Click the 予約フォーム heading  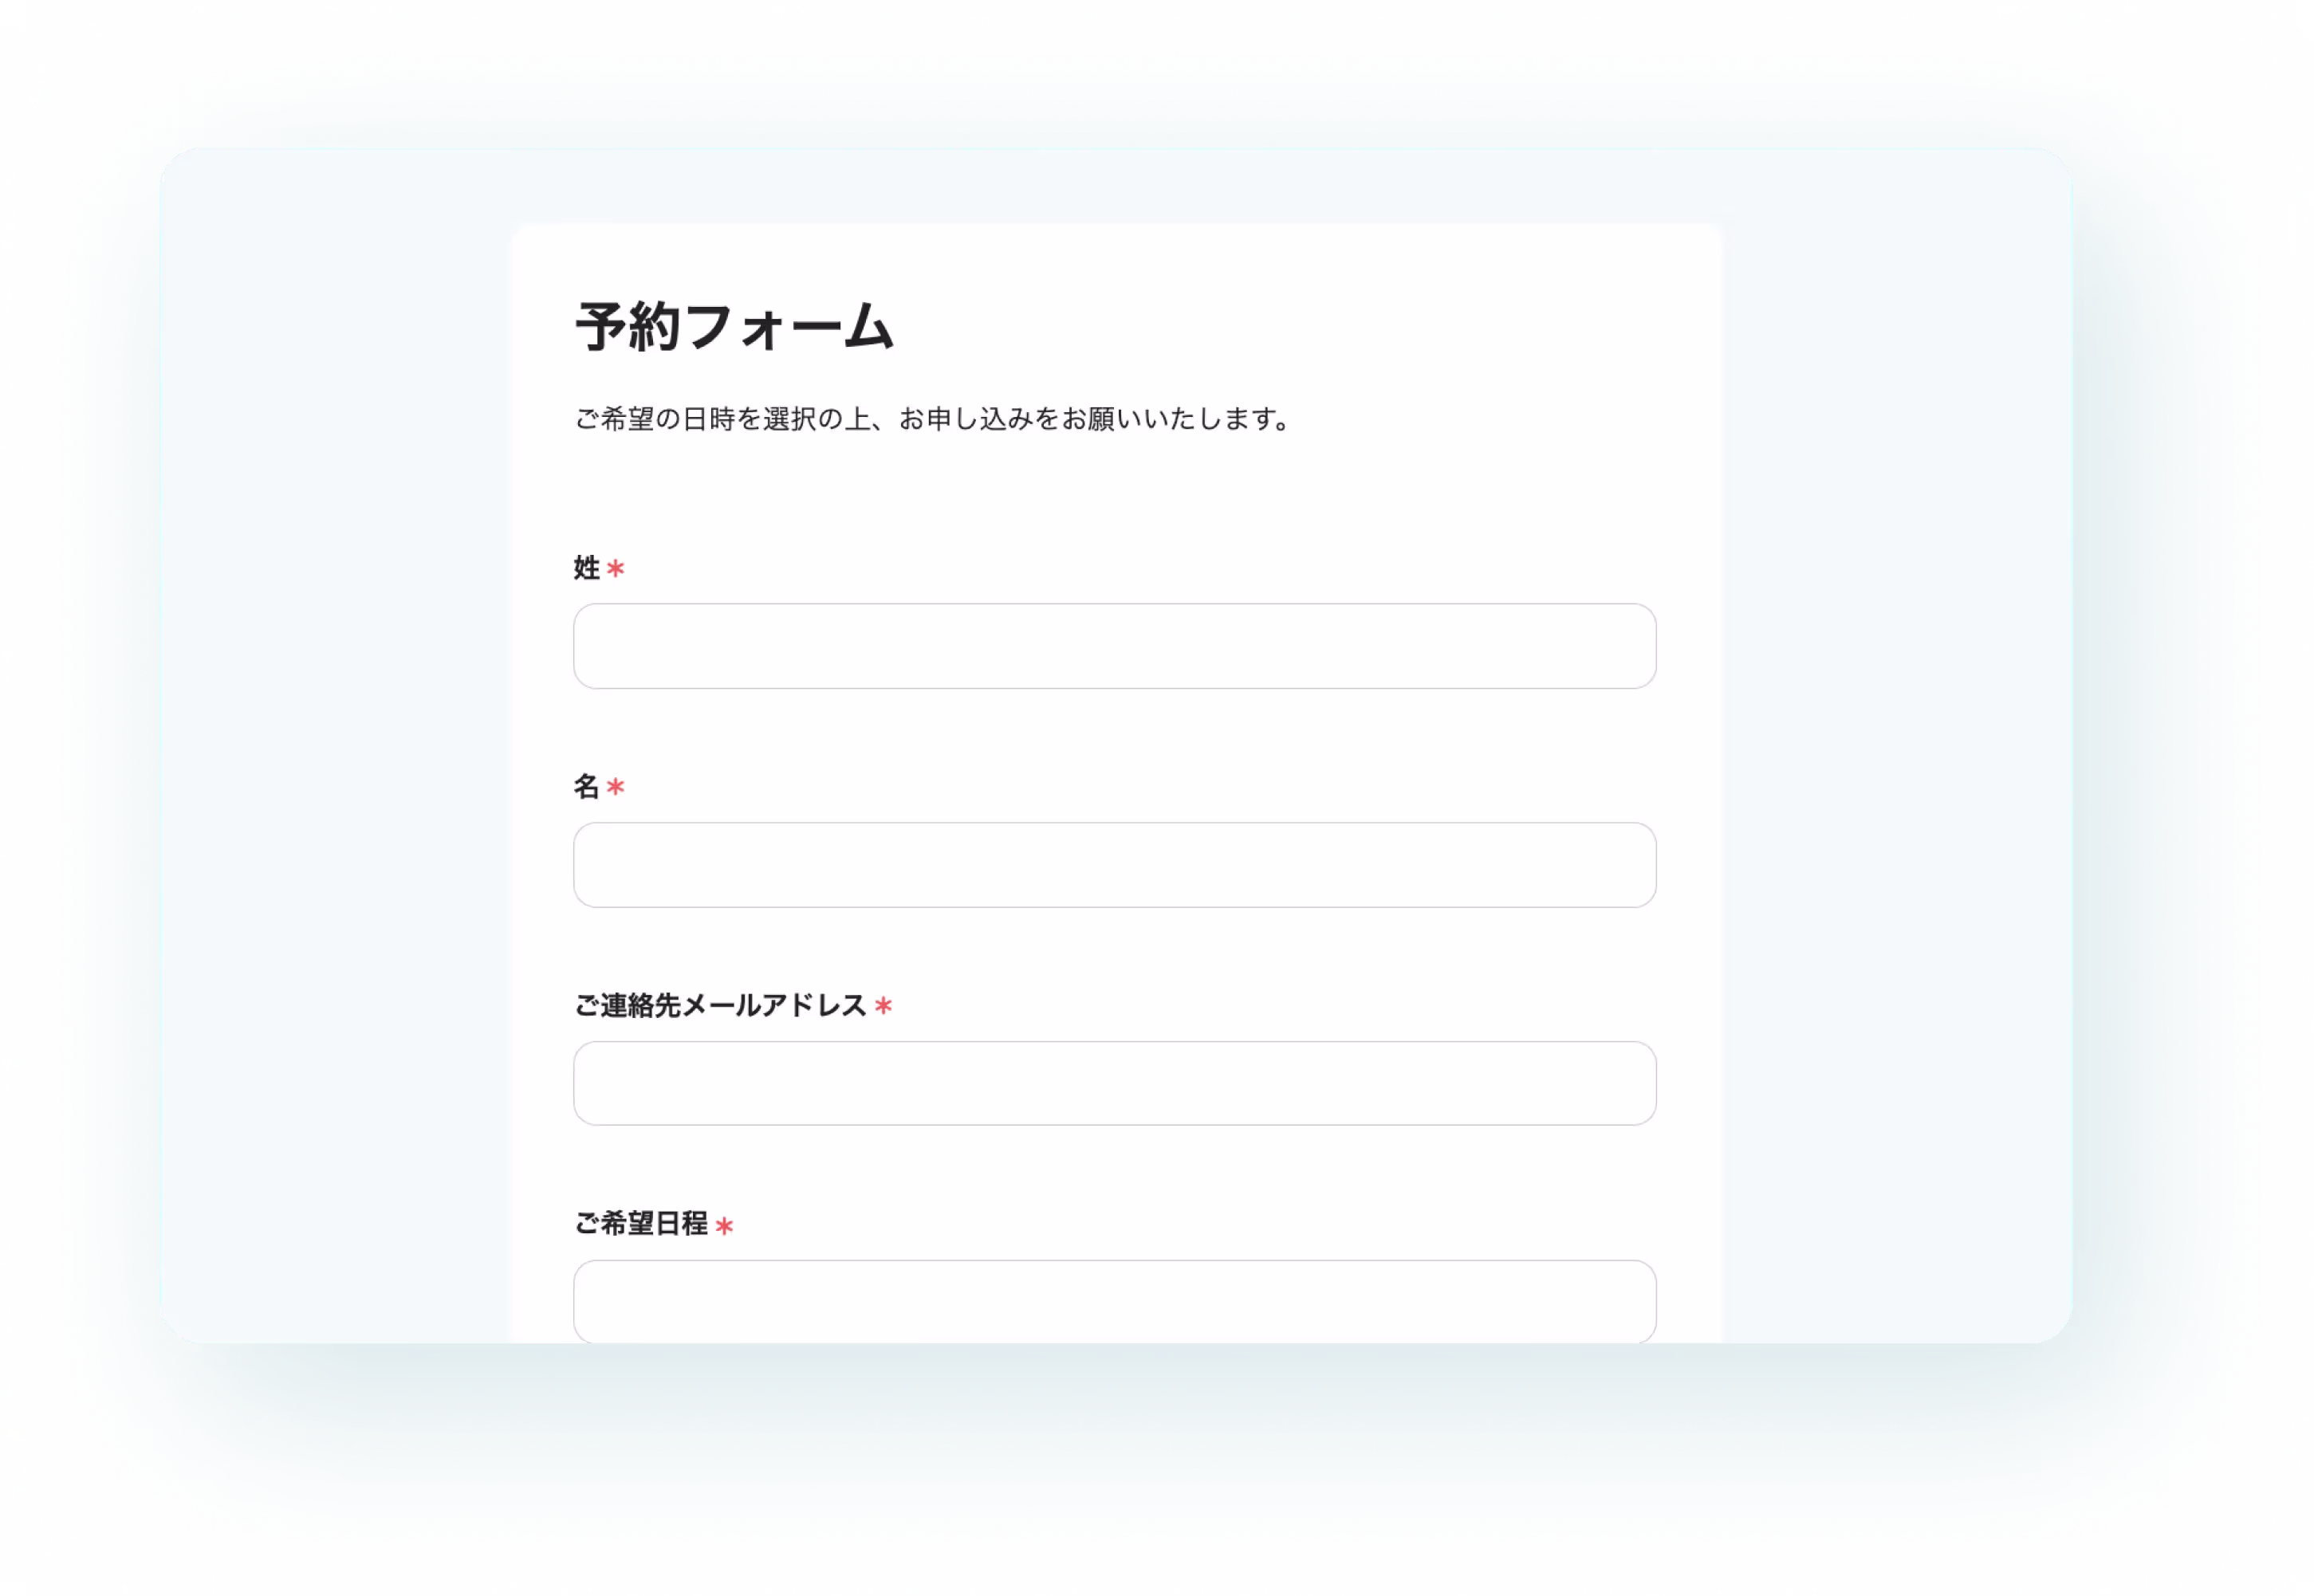tap(734, 327)
